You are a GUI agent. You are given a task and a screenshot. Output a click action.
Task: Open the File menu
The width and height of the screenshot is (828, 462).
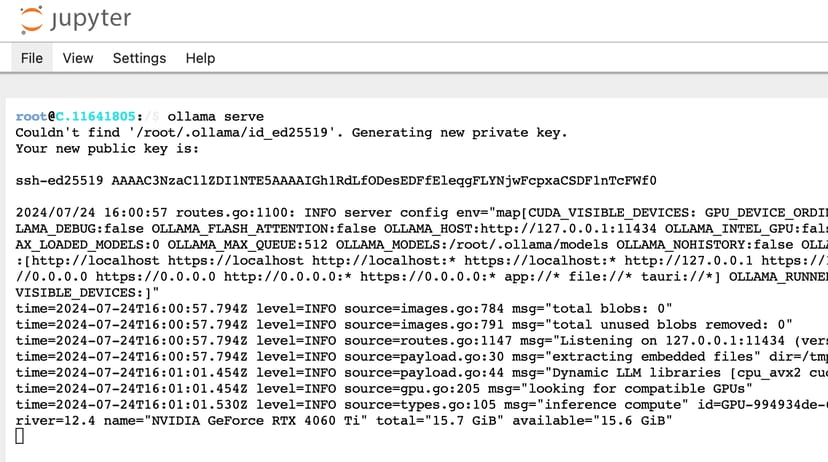(32, 58)
